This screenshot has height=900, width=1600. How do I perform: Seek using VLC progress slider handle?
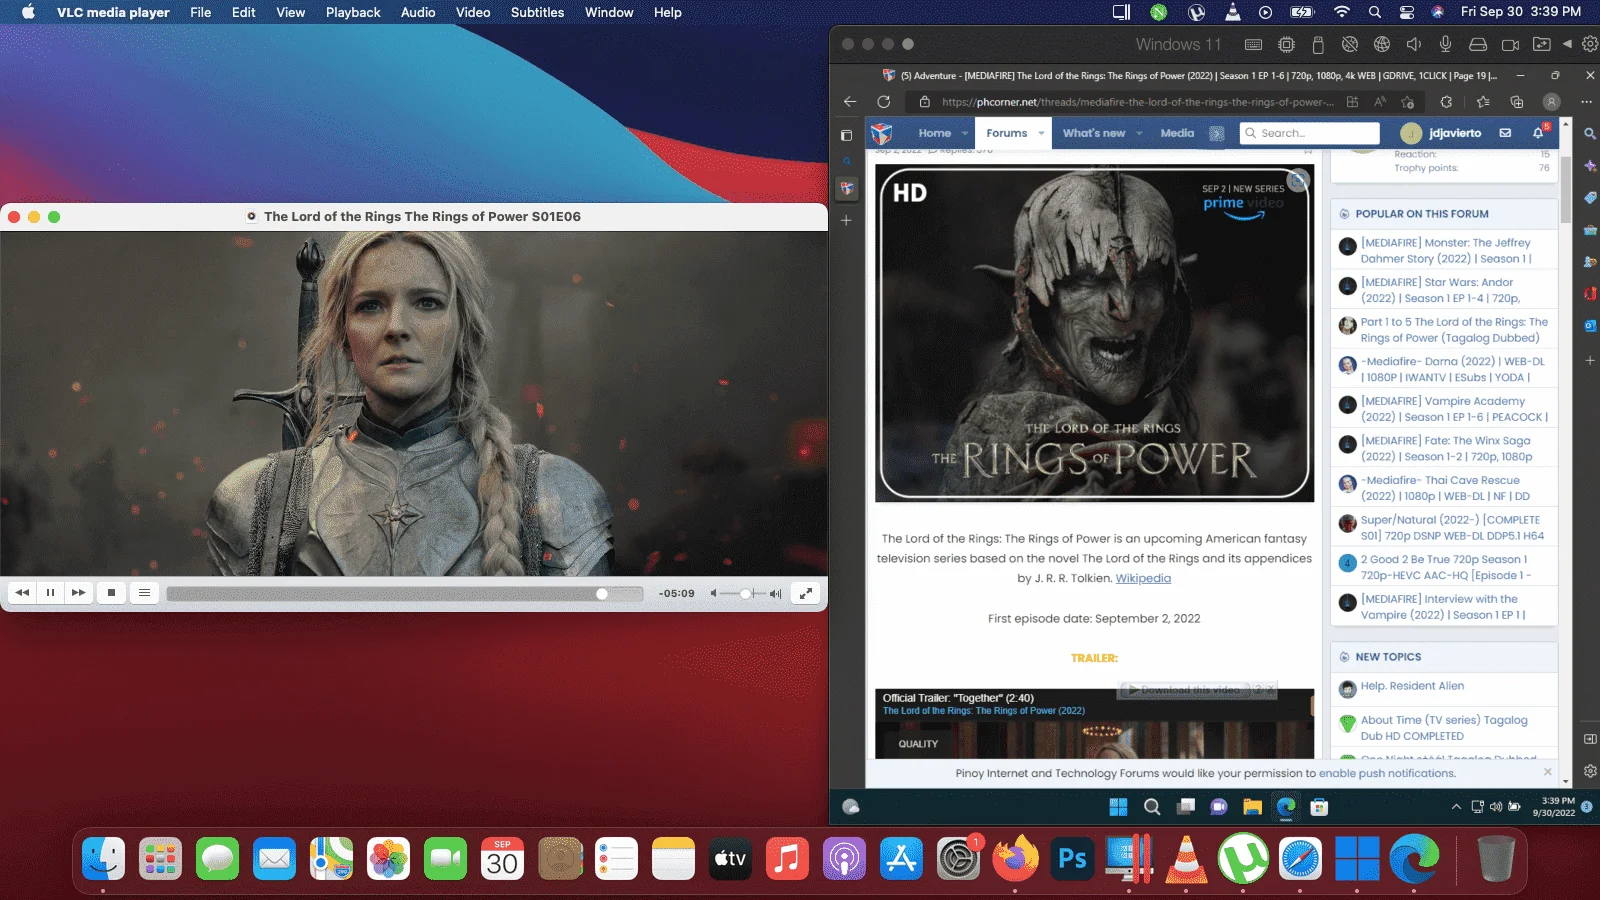tap(602, 594)
